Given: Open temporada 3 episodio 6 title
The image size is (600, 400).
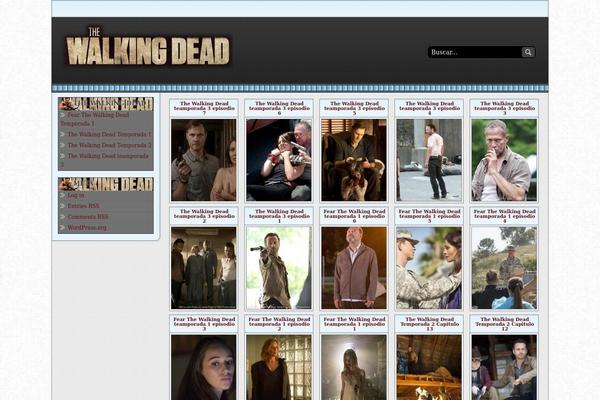Looking at the screenshot, I should (x=279, y=108).
